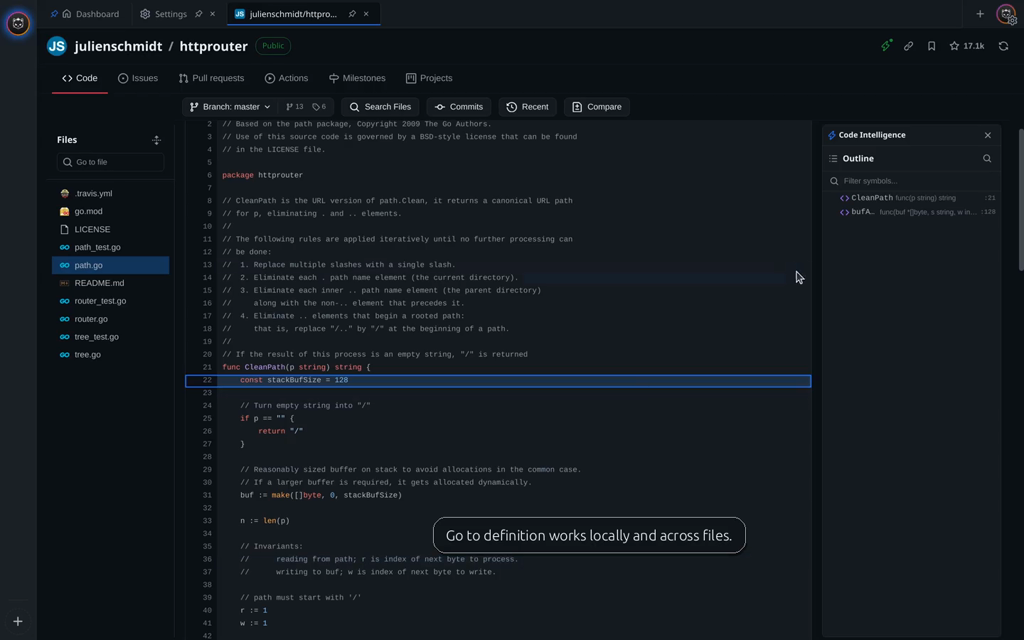Click the JS owner avatar
1024x640 pixels.
[x=57, y=46]
